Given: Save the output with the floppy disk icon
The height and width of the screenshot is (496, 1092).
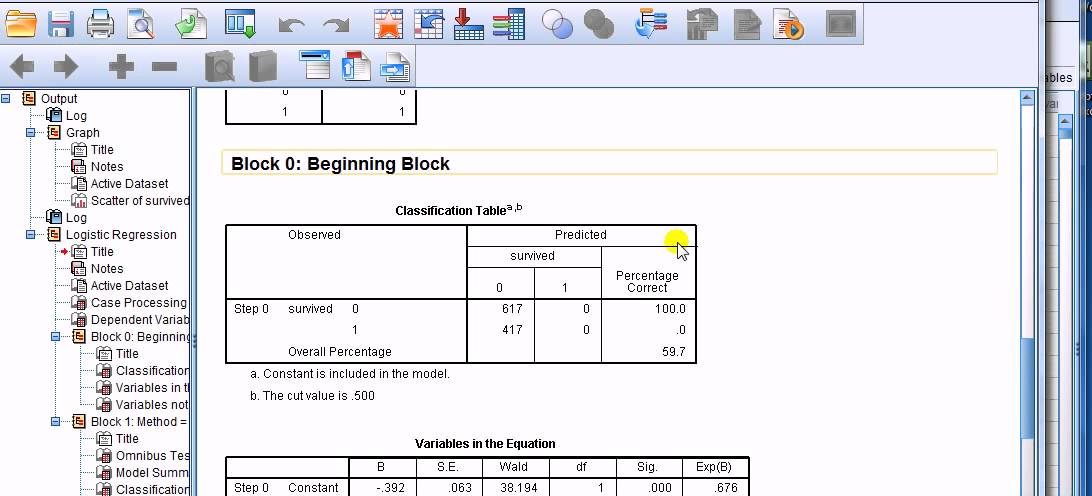Looking at the screenshot, I should click(x=61, y=24).
